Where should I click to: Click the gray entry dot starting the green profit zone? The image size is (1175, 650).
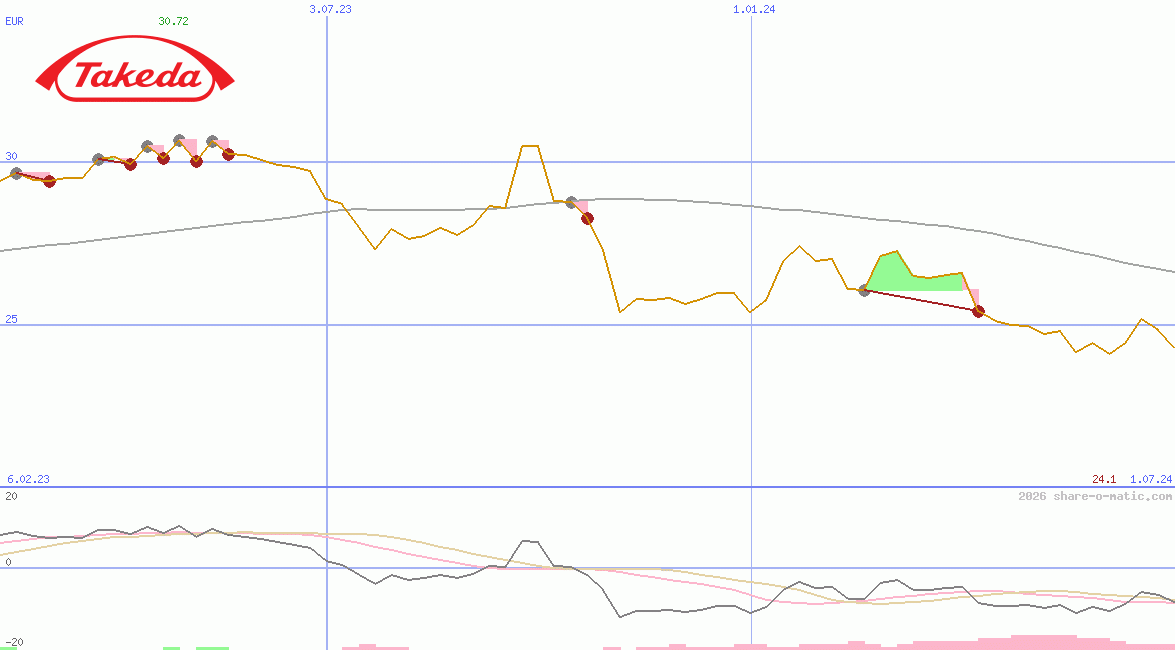pos(865,290)
